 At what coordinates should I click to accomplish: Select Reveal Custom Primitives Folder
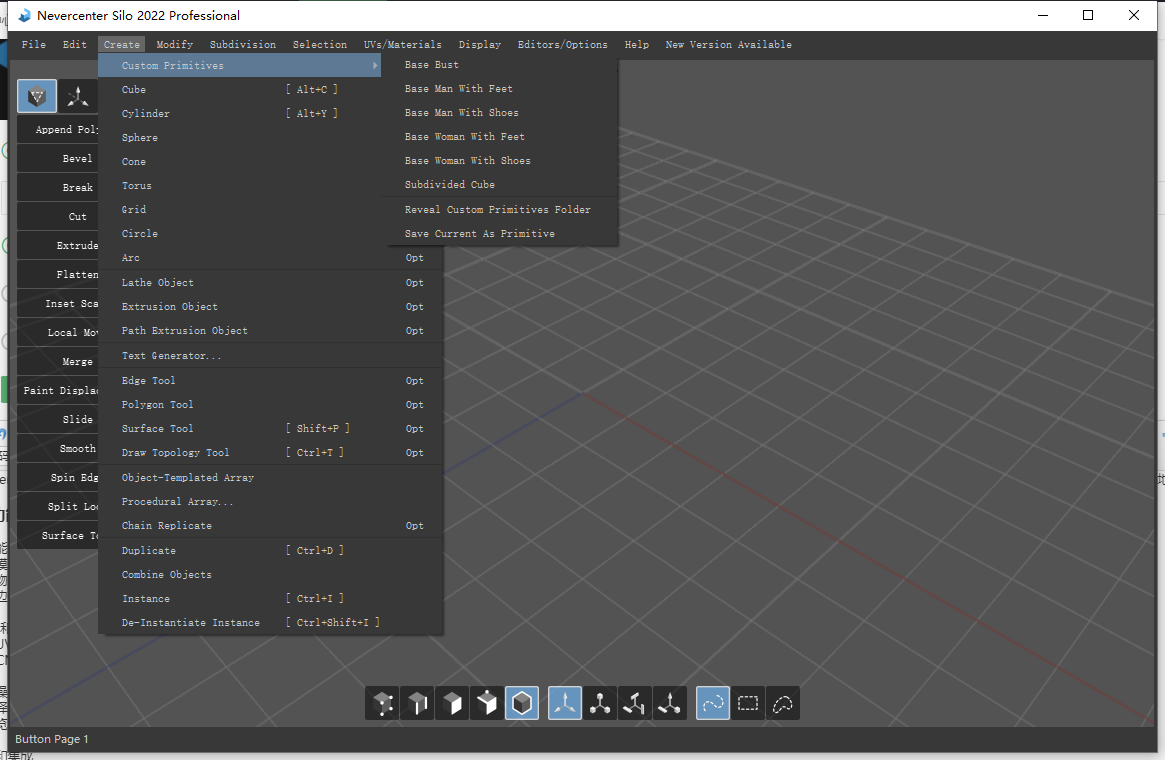[x=498, y=210]
